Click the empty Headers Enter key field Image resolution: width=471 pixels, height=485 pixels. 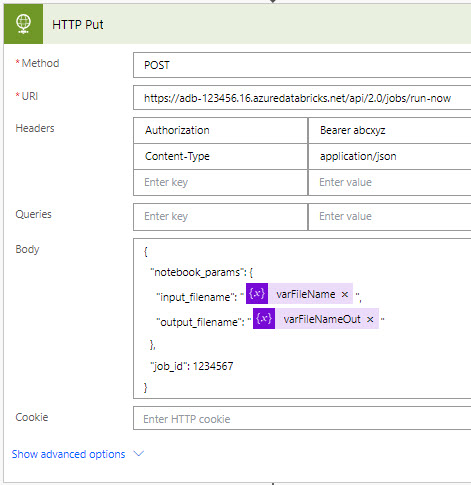tap(220, 182)
